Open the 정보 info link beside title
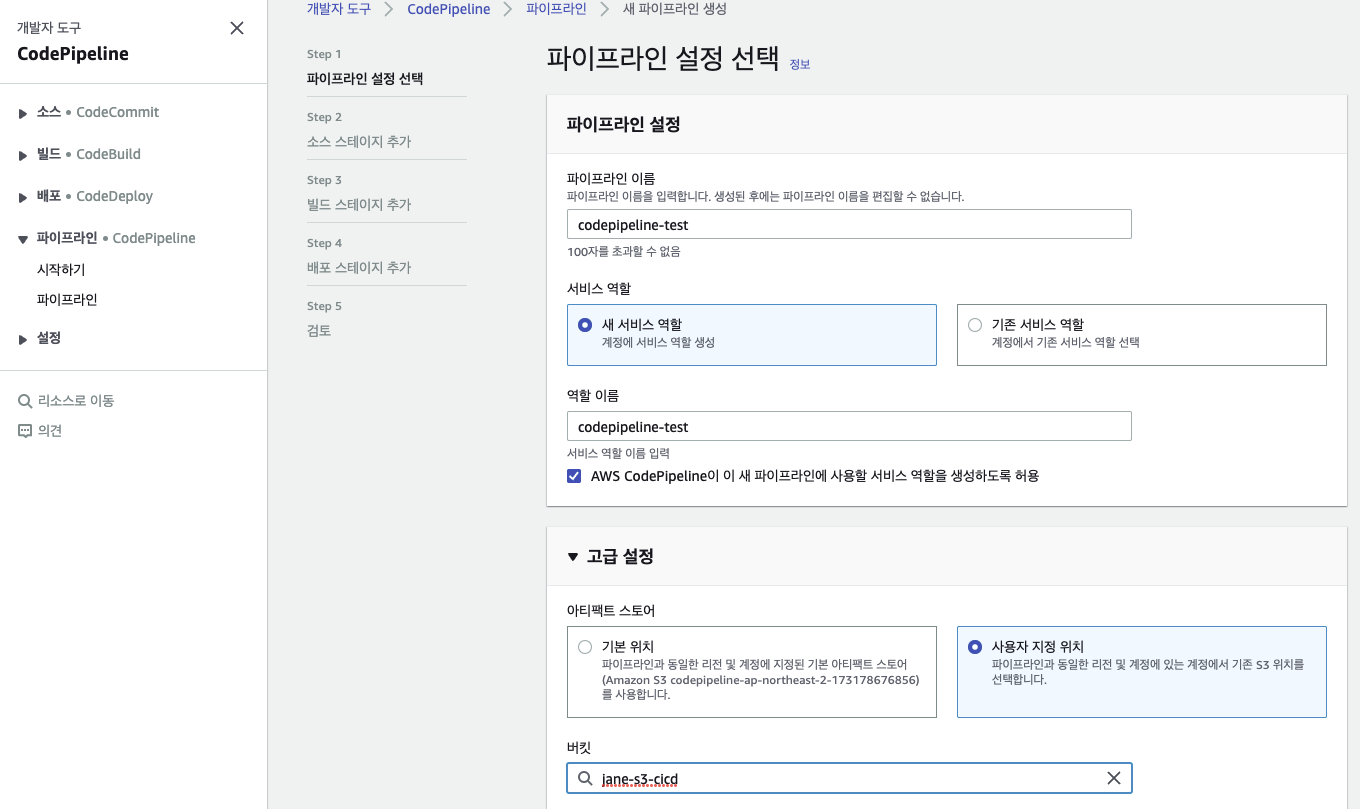The width and height of the screenshot is (1360, 809). (800, 64)
